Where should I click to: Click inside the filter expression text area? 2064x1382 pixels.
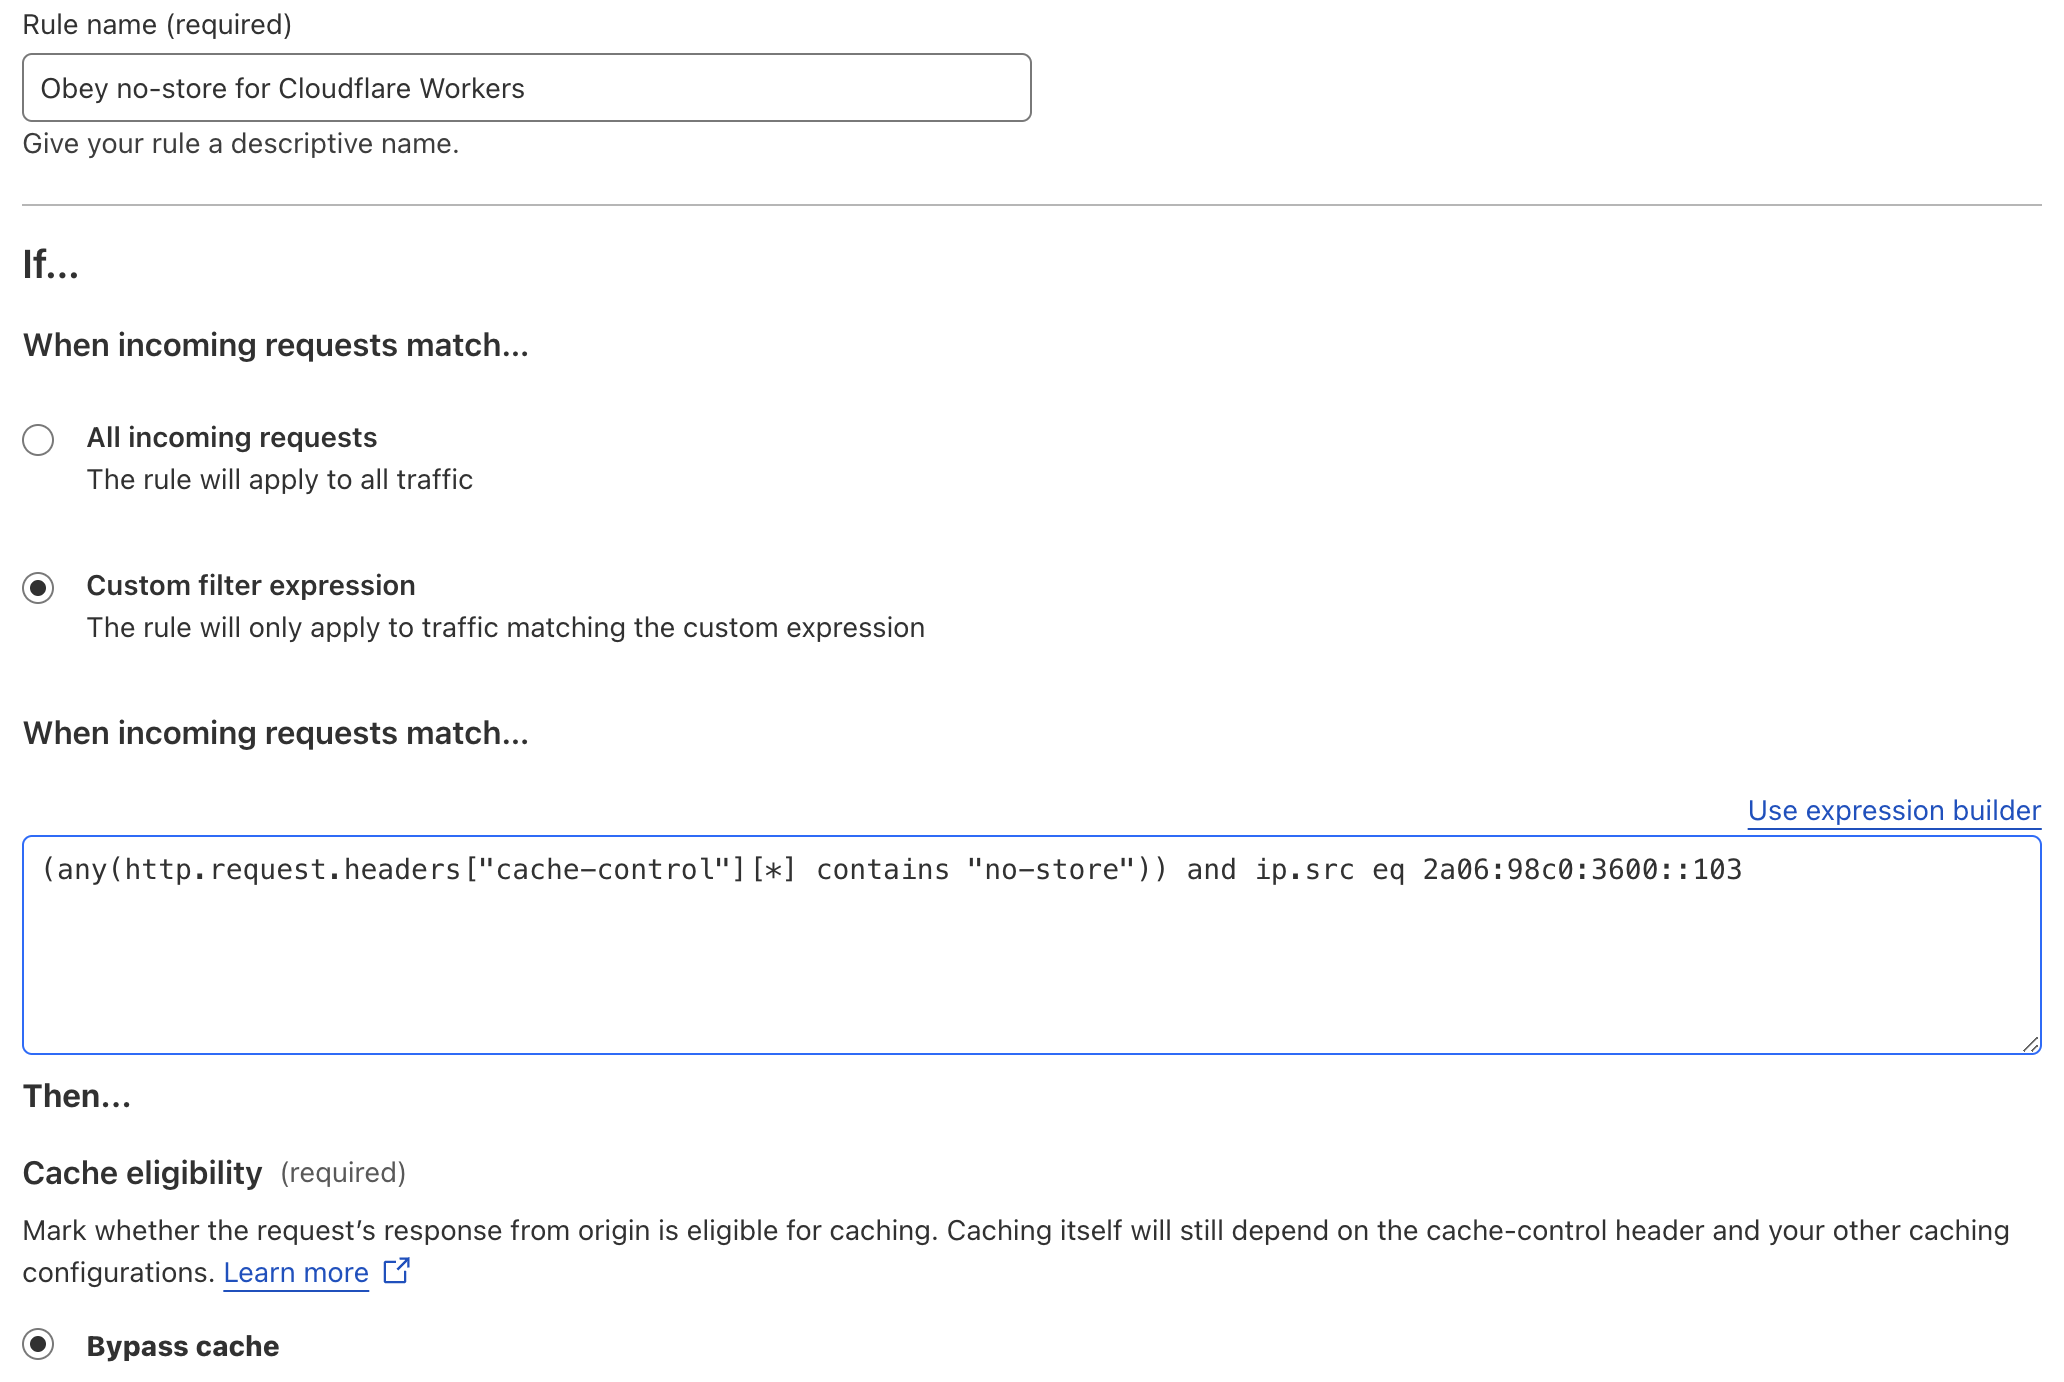point(1030,960)
